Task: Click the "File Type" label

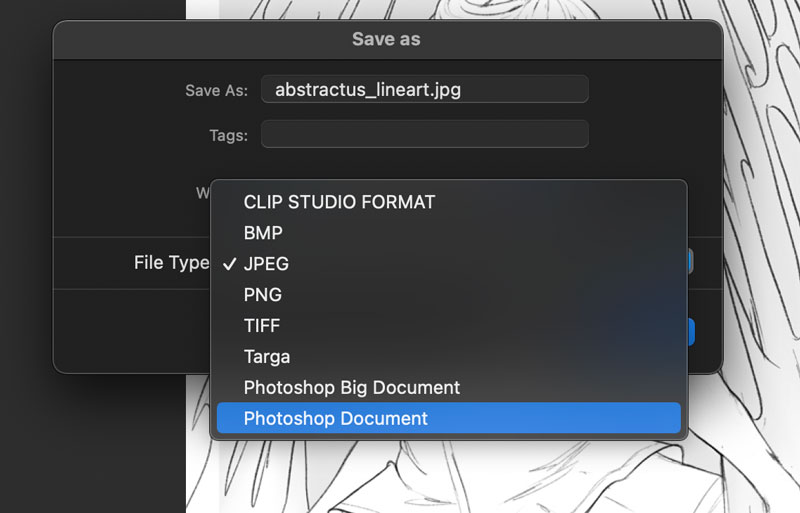Action: coord(171,263)
